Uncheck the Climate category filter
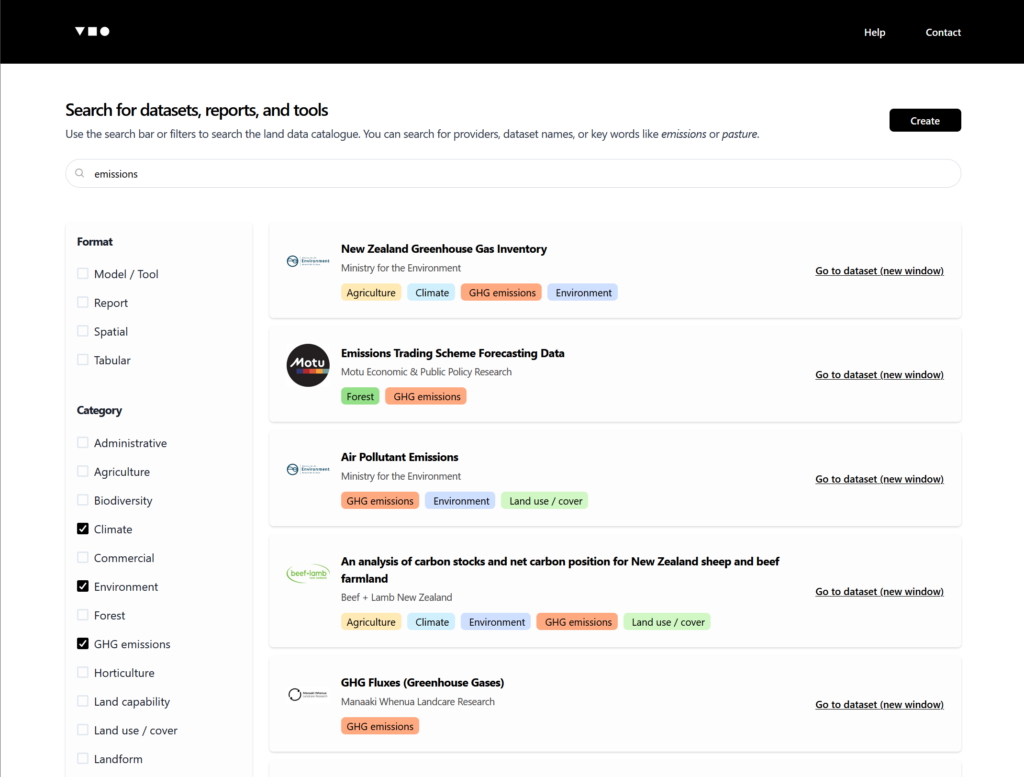 pos(83,529)
